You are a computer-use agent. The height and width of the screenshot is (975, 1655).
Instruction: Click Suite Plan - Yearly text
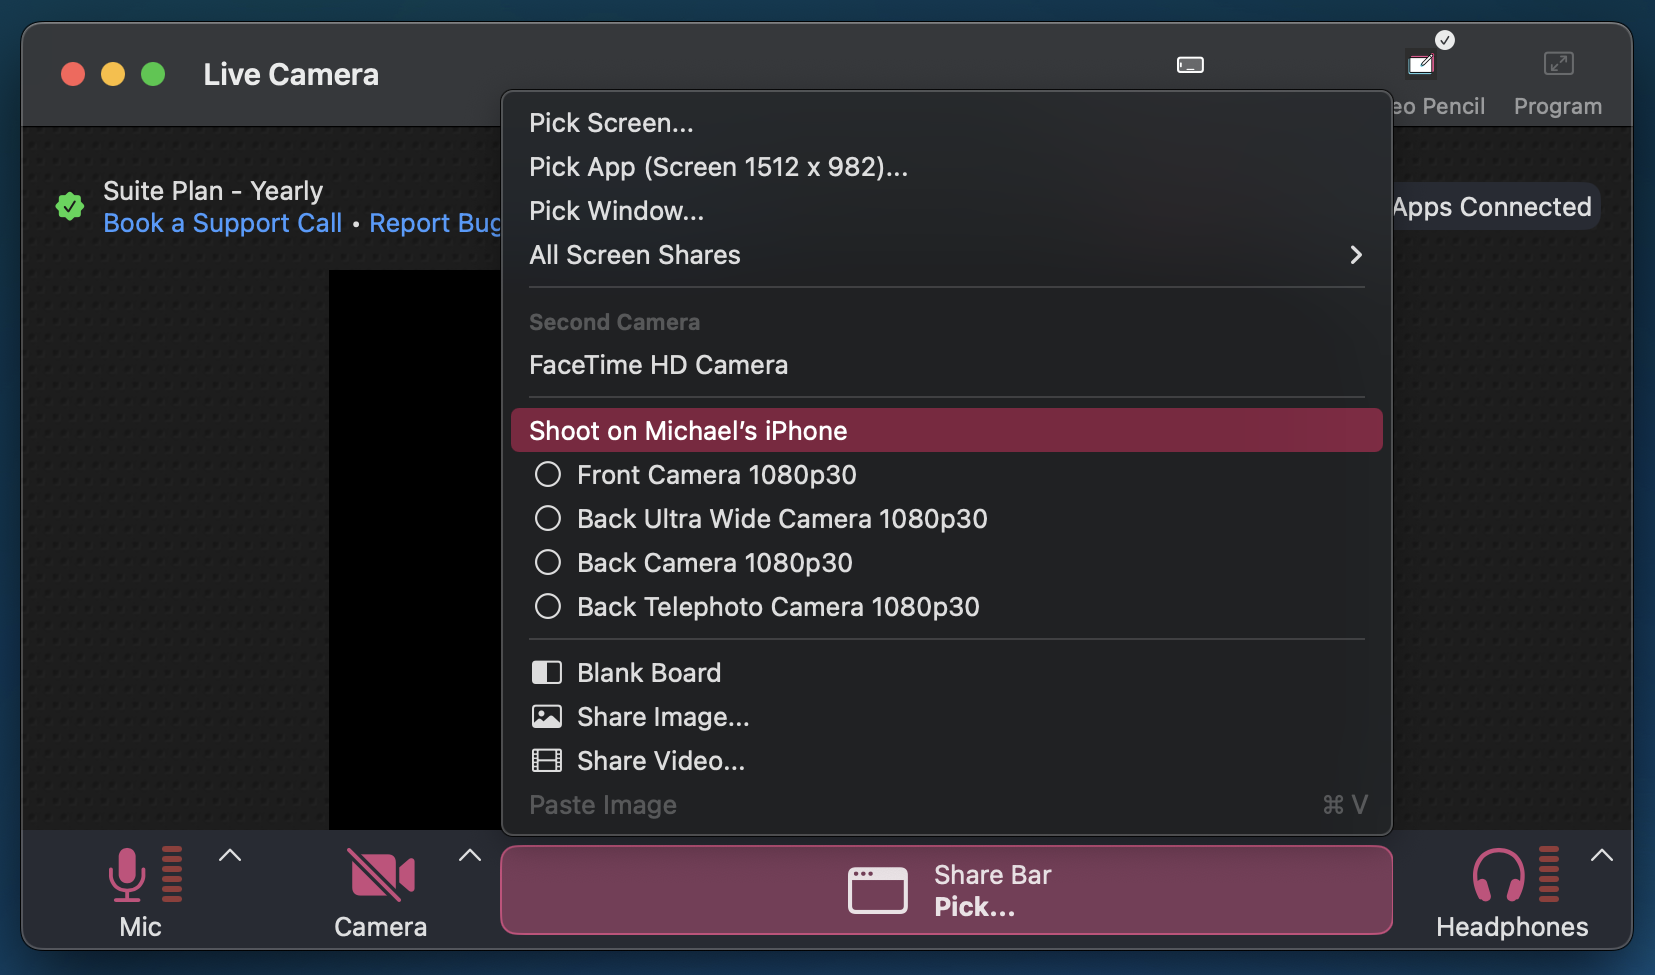point(213,191)
